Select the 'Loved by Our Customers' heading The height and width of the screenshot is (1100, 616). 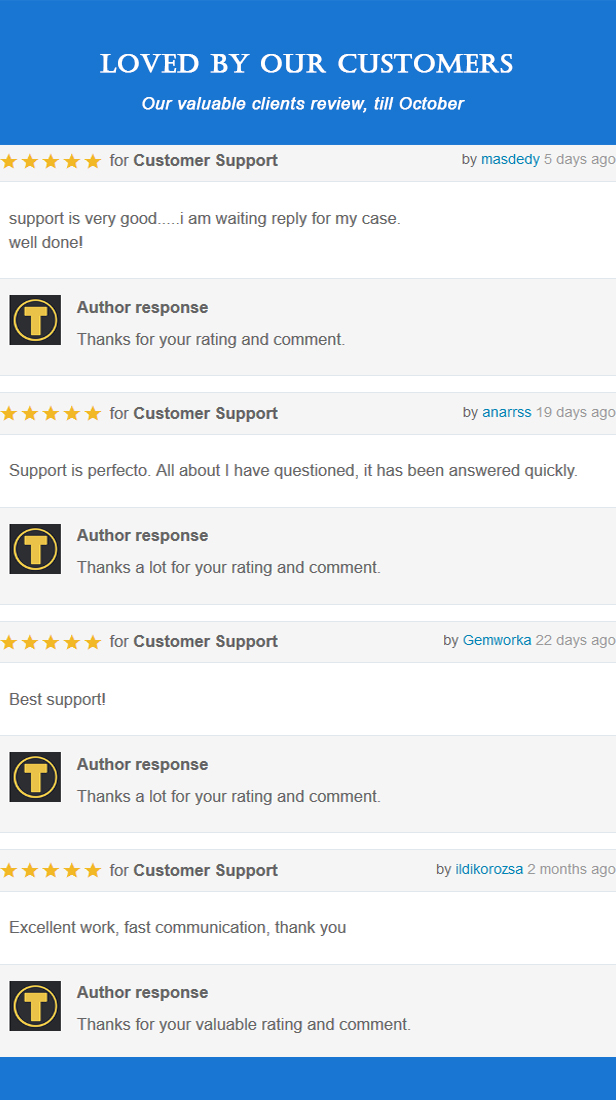307,64
